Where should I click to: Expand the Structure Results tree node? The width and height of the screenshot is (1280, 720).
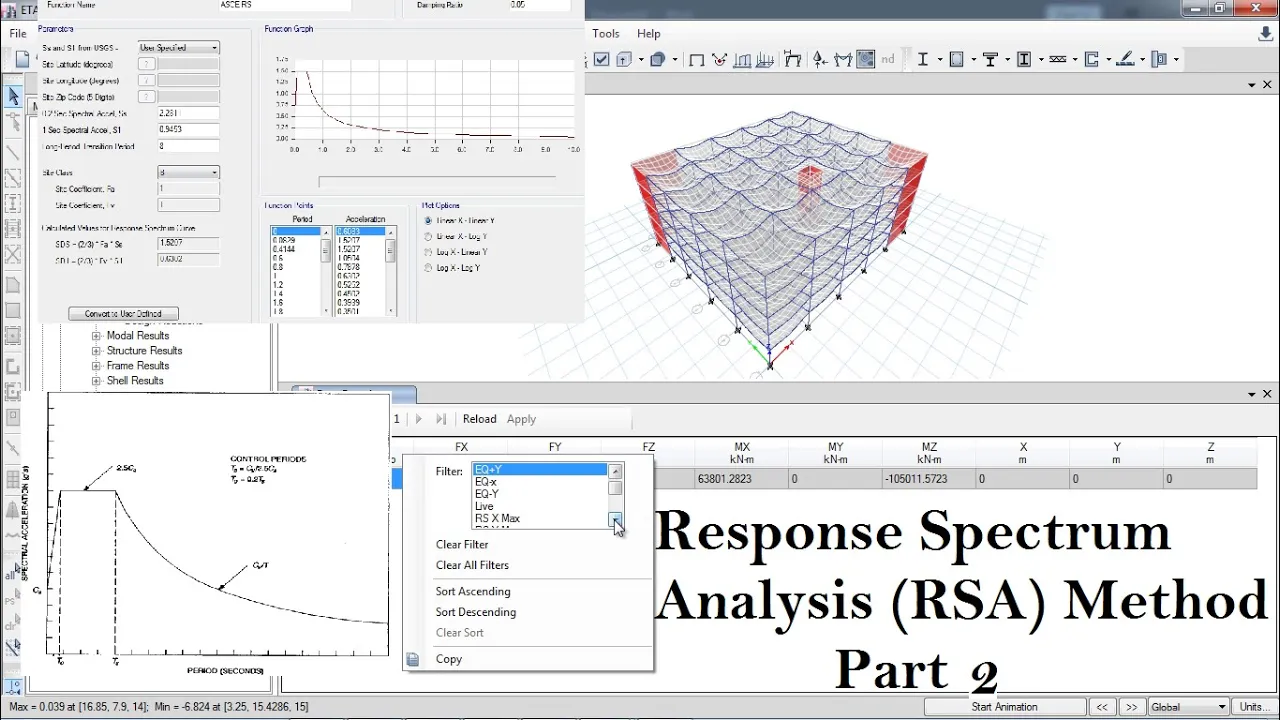click(97, 351)
